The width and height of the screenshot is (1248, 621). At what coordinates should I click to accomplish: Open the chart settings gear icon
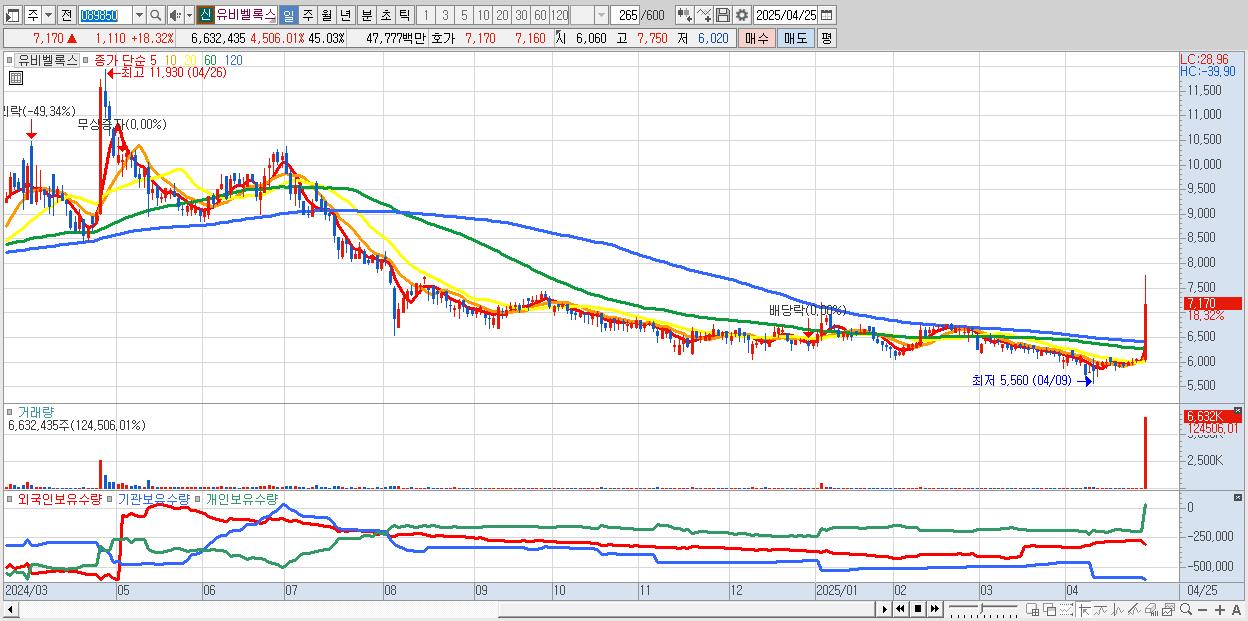[x=742, y=15]
